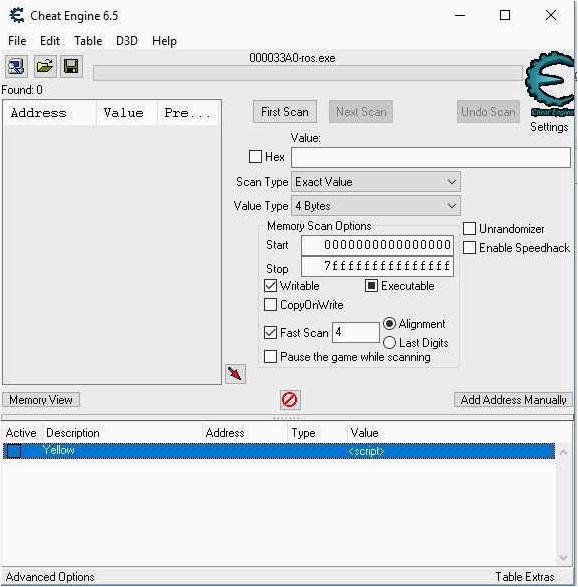Click the Value input field
This screenshot has height=587, width=578.
[431, 157]
